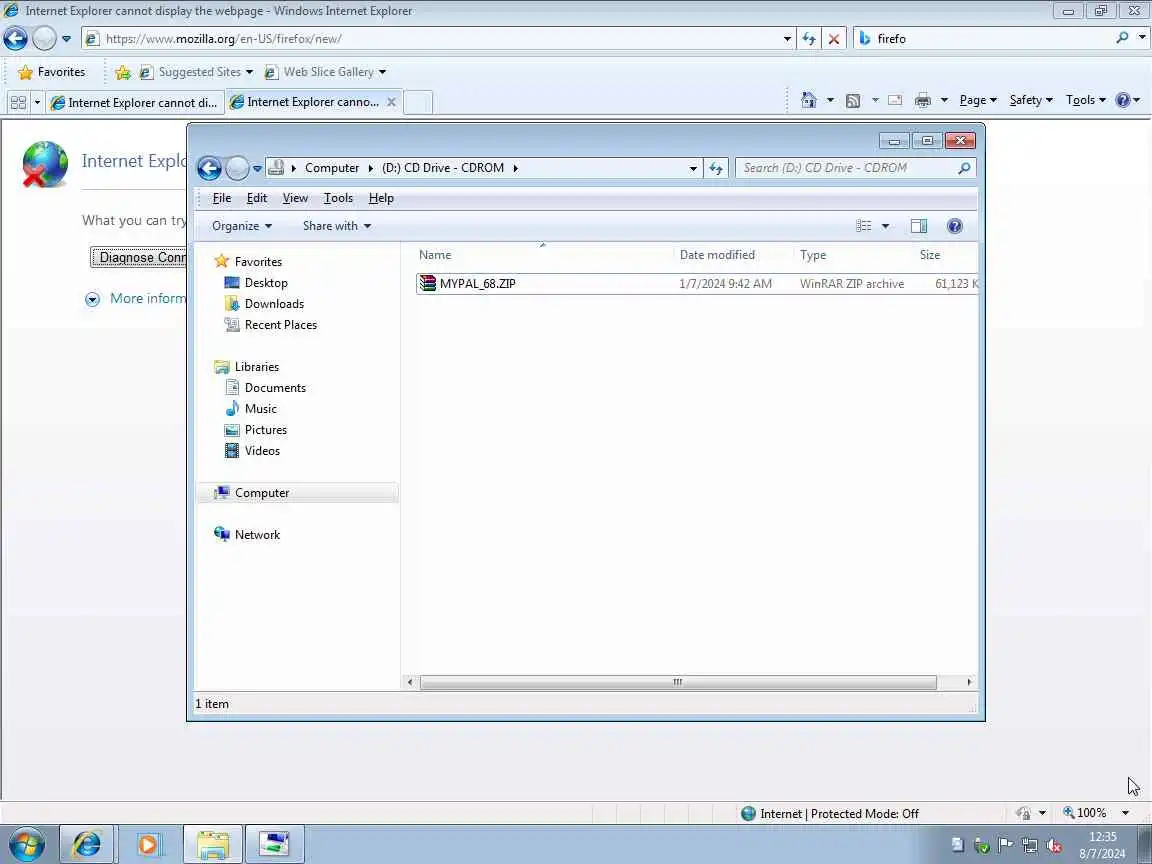Click the IE RSS feeds icon
1152x864 pixels.
[x=853, y=101]
